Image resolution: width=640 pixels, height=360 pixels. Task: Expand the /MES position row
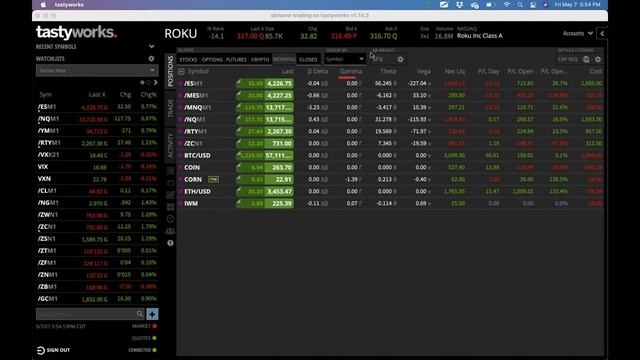click(181, 96)
